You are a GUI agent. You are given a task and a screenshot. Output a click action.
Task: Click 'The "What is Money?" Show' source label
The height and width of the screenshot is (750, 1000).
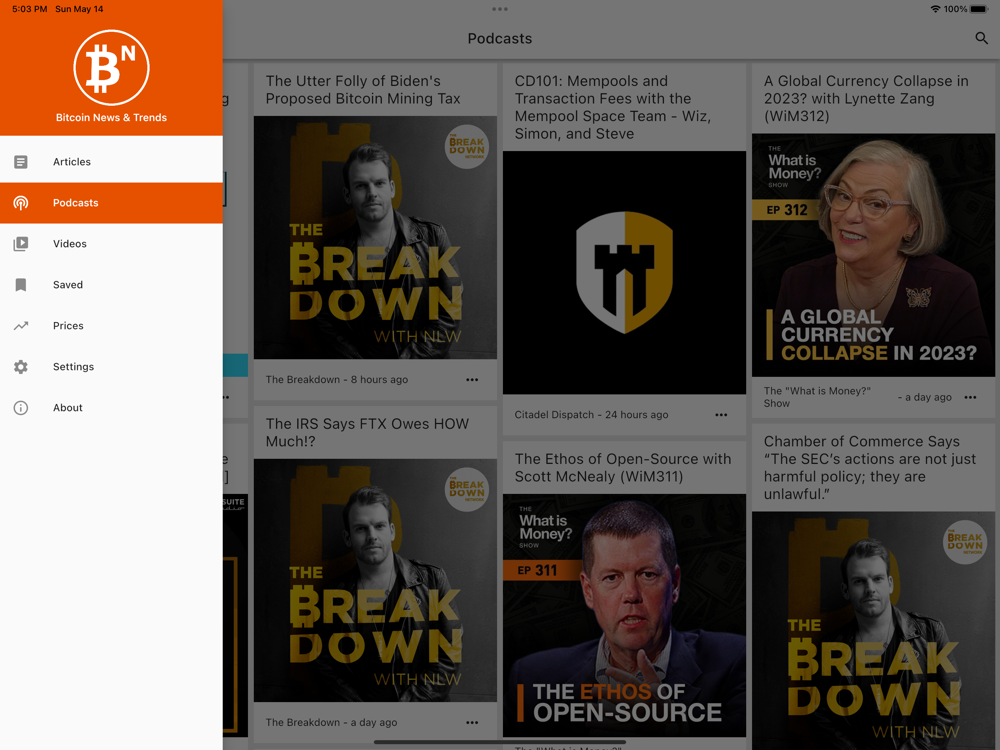click(817, 397)
